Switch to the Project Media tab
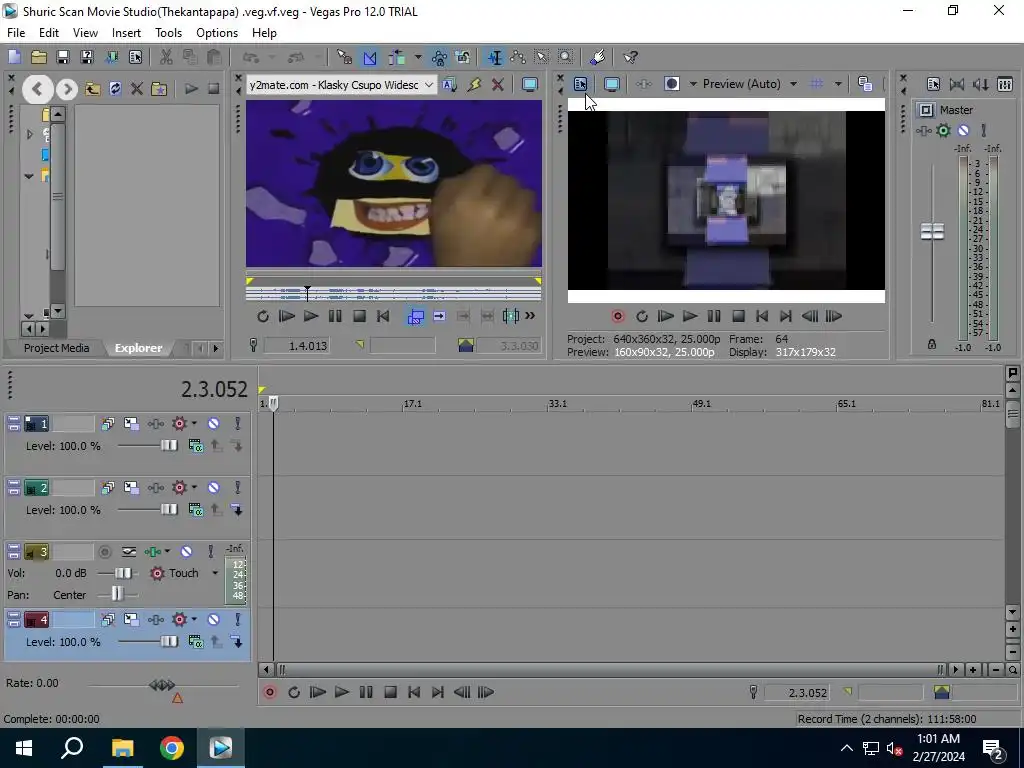Image resolution: width=1024 pixels, height=768 pixels. tap(56, 348)
